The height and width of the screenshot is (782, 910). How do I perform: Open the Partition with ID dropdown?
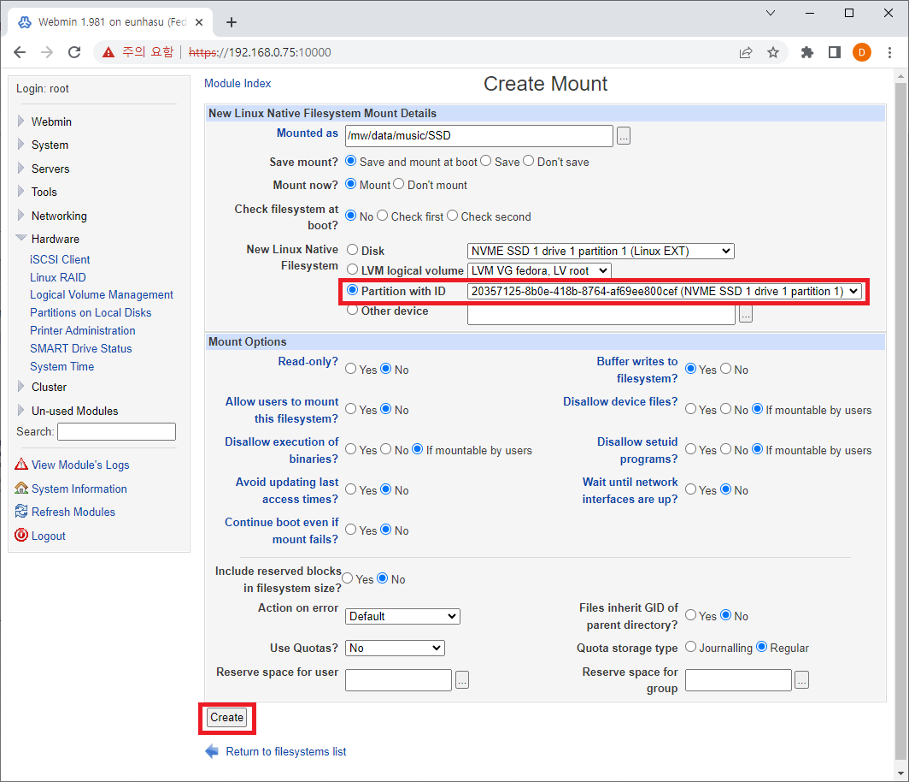(664, 291)
